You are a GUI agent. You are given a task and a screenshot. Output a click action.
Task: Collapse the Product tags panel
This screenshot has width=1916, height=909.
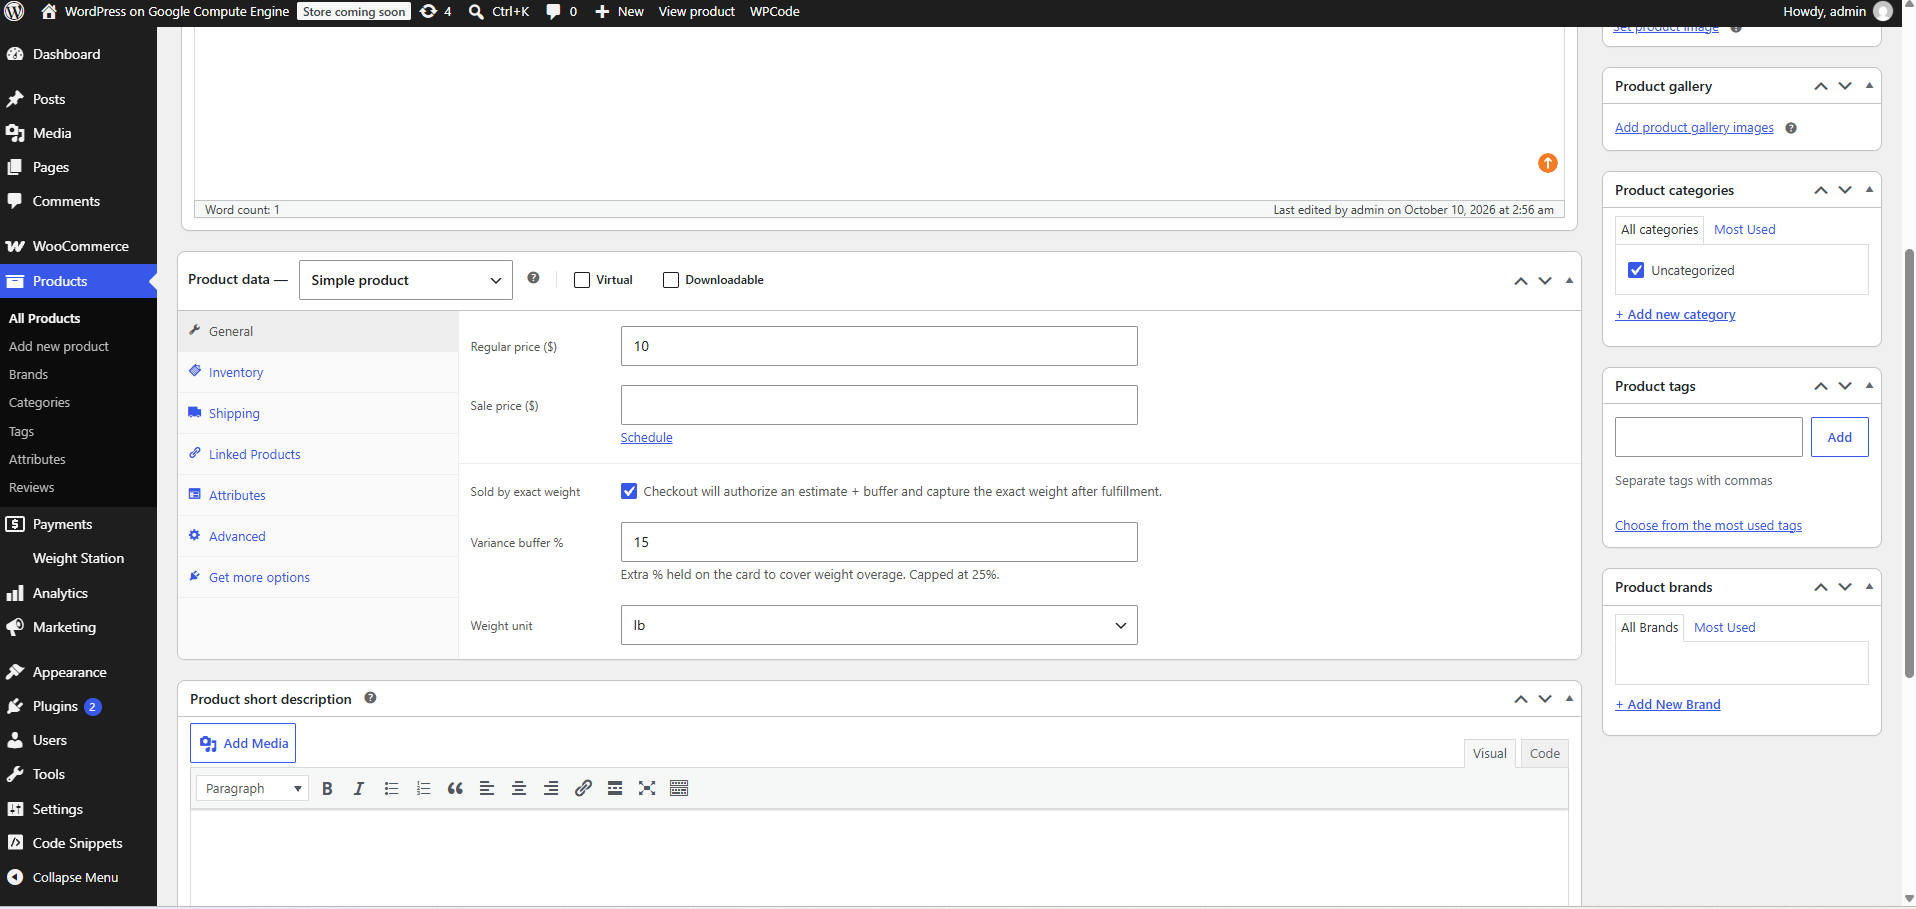coord(1869,386)
